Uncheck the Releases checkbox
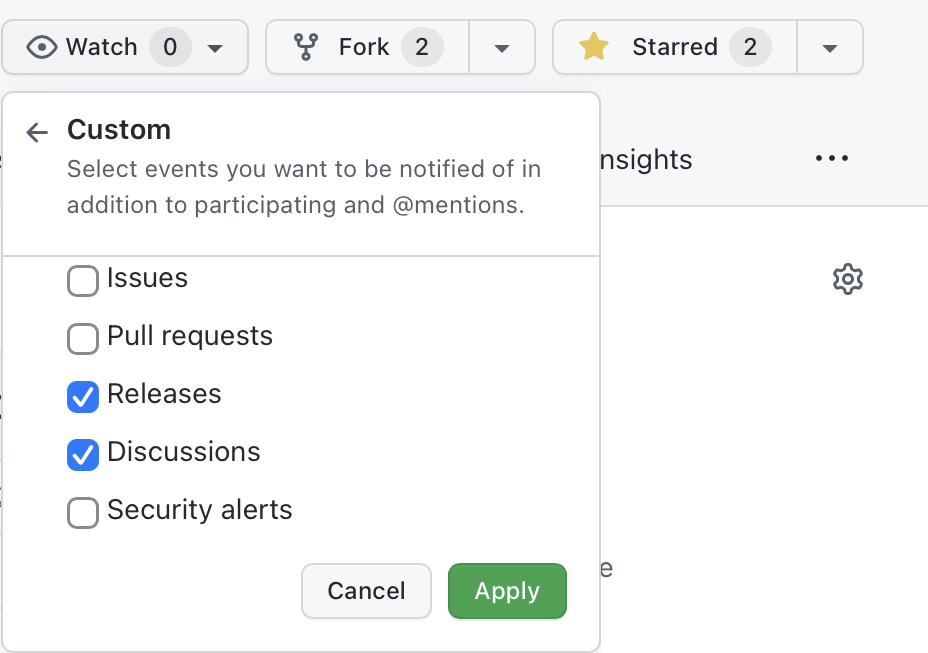The image size is (928, 653). click(83, 397)
